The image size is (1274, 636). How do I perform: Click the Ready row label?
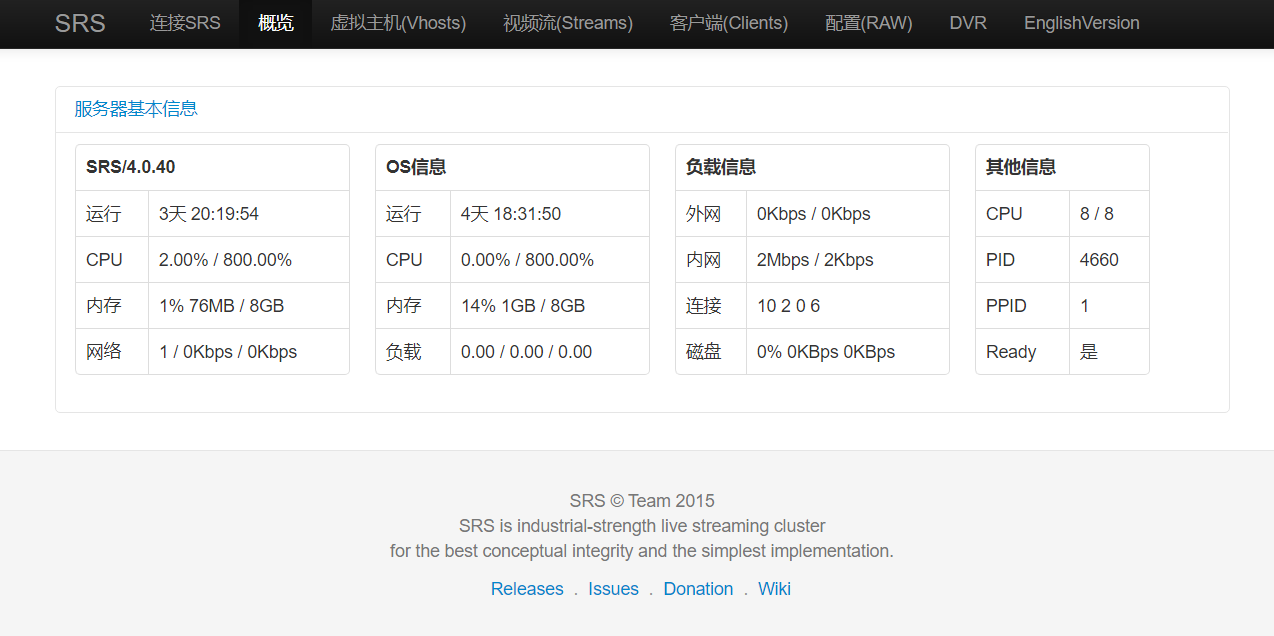(x=1011, y=352)
